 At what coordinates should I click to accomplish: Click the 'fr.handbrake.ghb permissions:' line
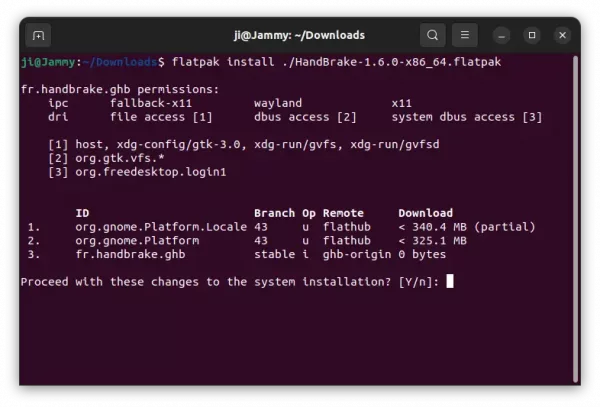[x=120, y=90]
